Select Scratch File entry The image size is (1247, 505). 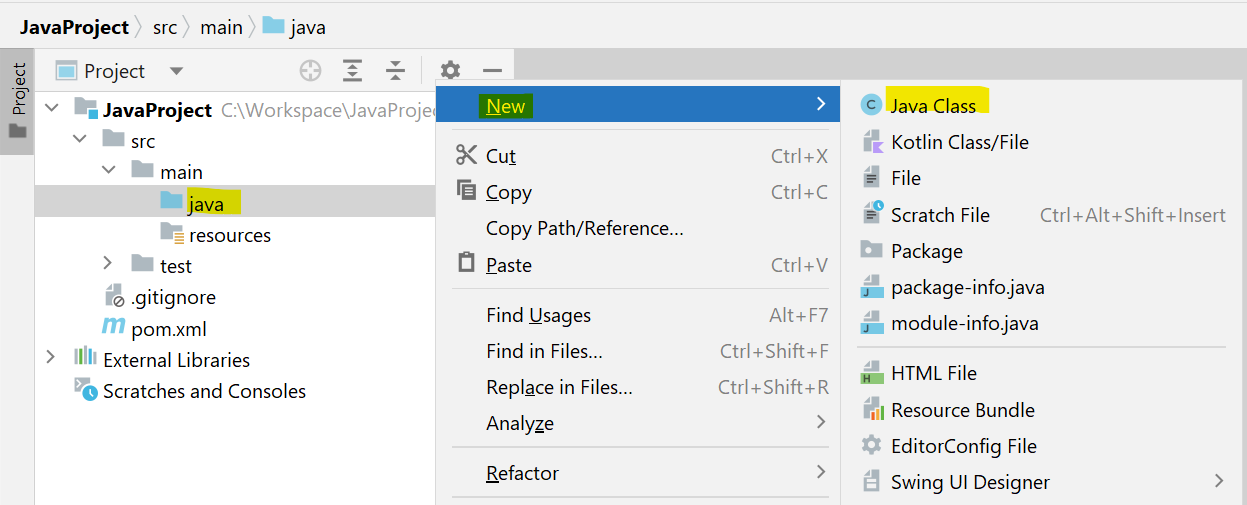pyautogui.click(x=1044, y=215)
